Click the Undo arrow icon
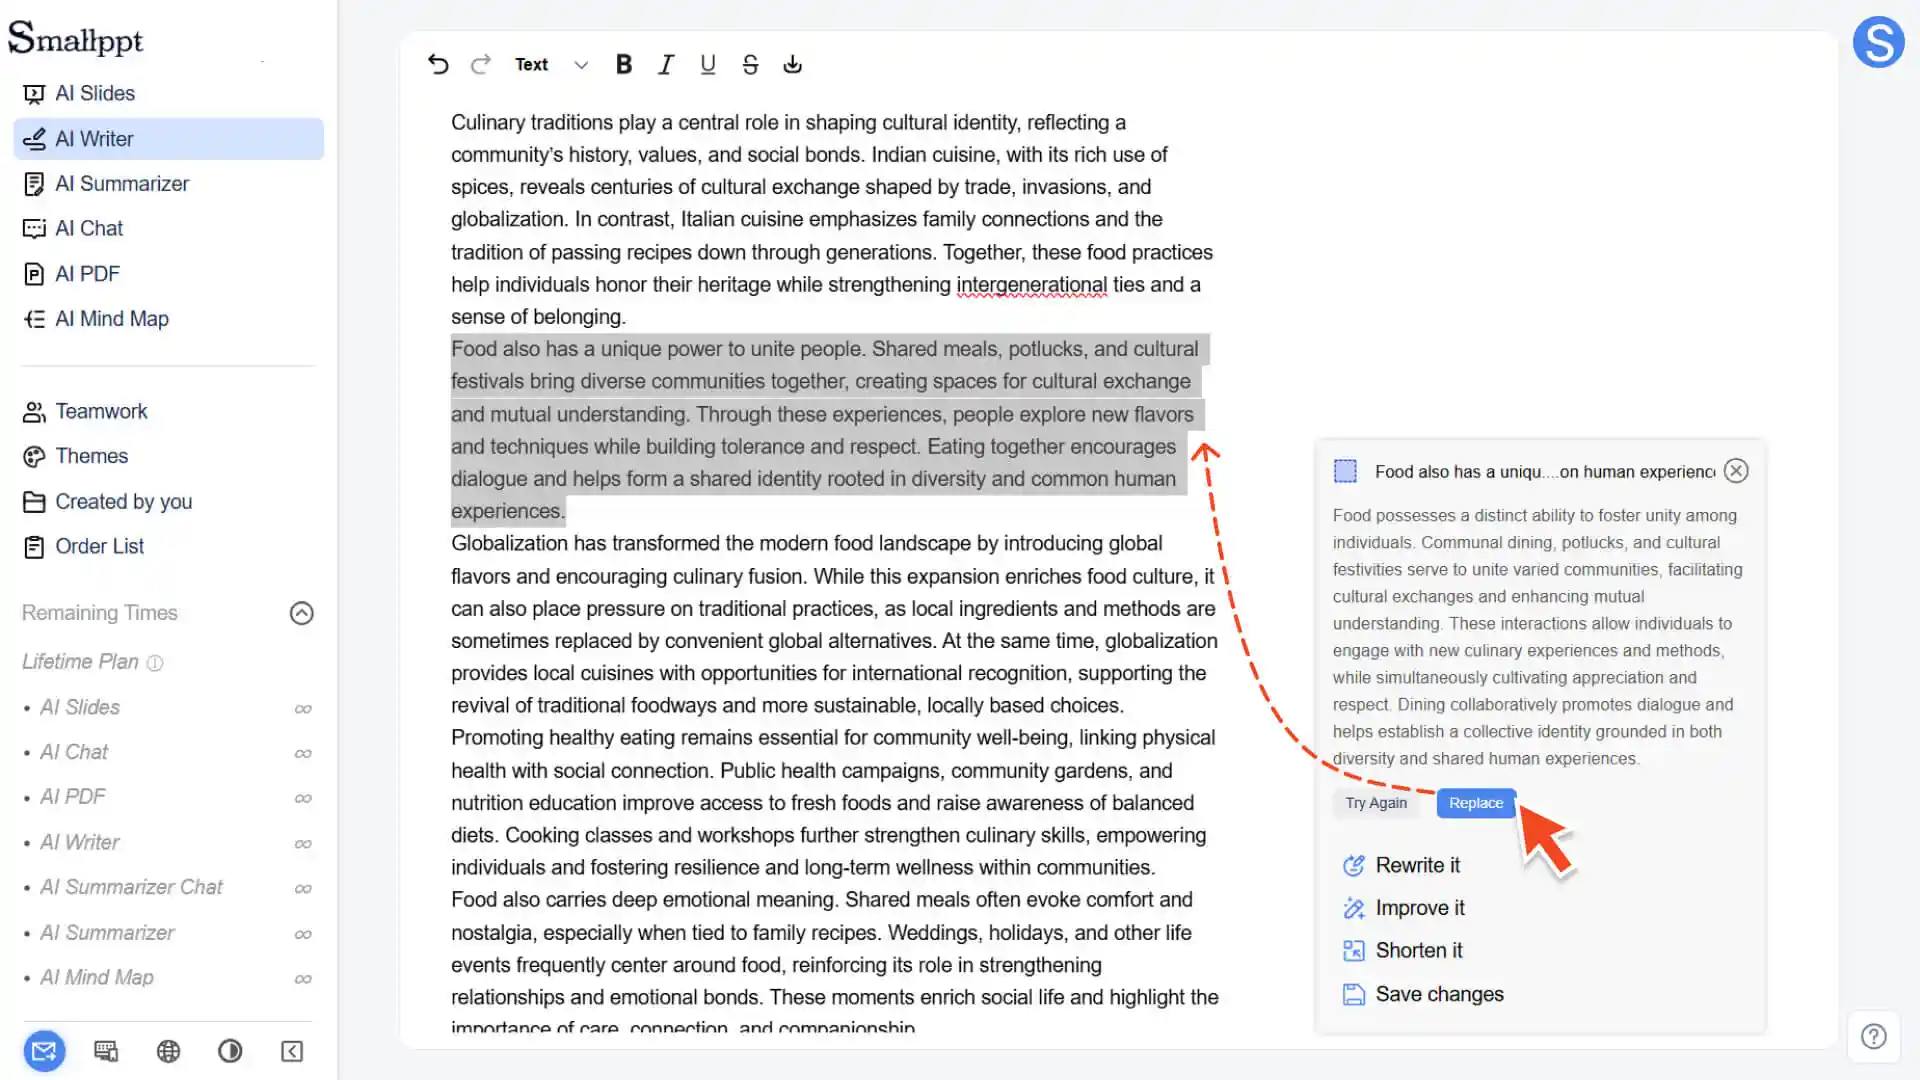 coord(438,64)
